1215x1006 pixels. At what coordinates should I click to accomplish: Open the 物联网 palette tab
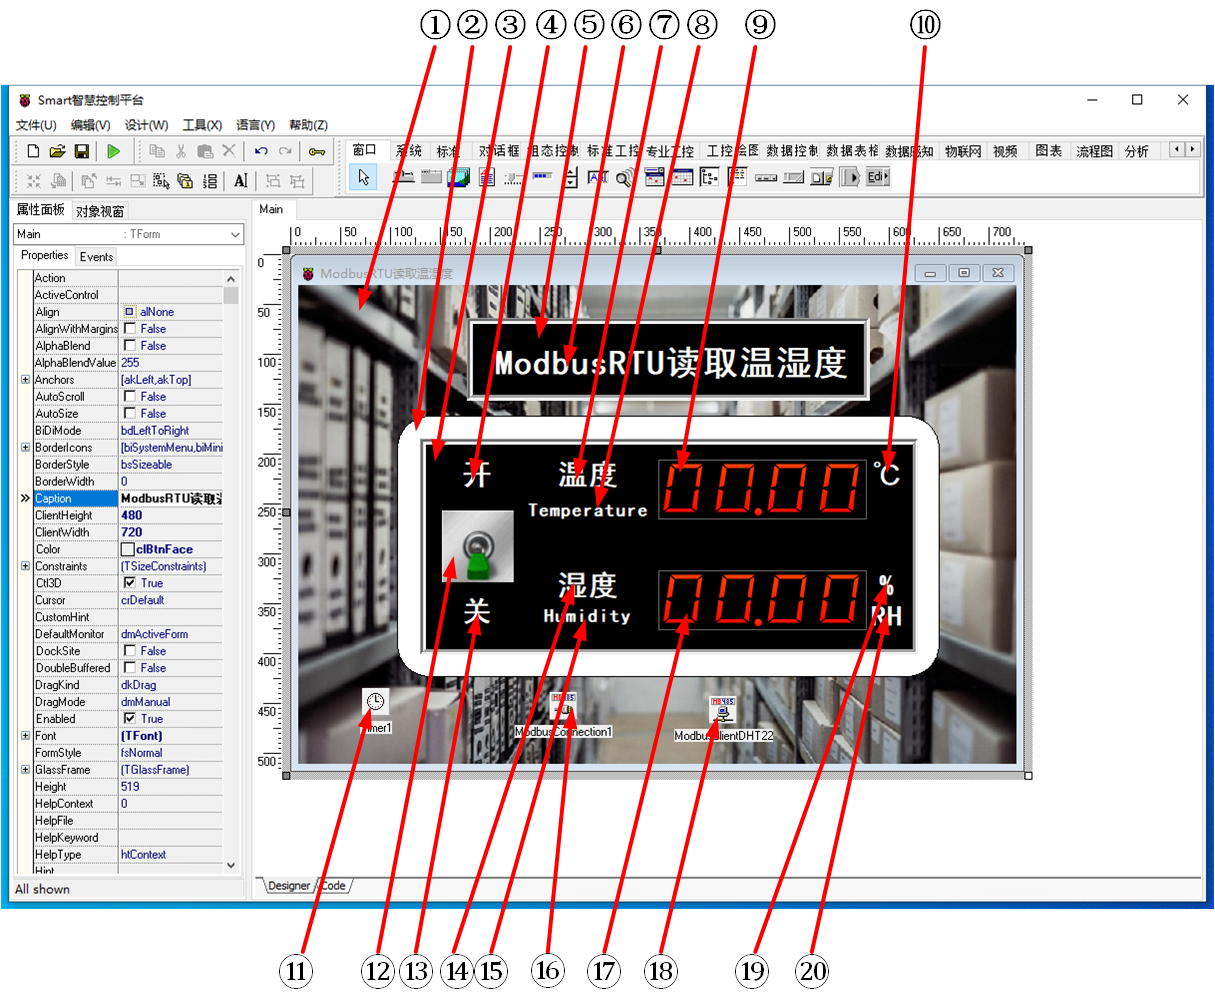[963, 151]
